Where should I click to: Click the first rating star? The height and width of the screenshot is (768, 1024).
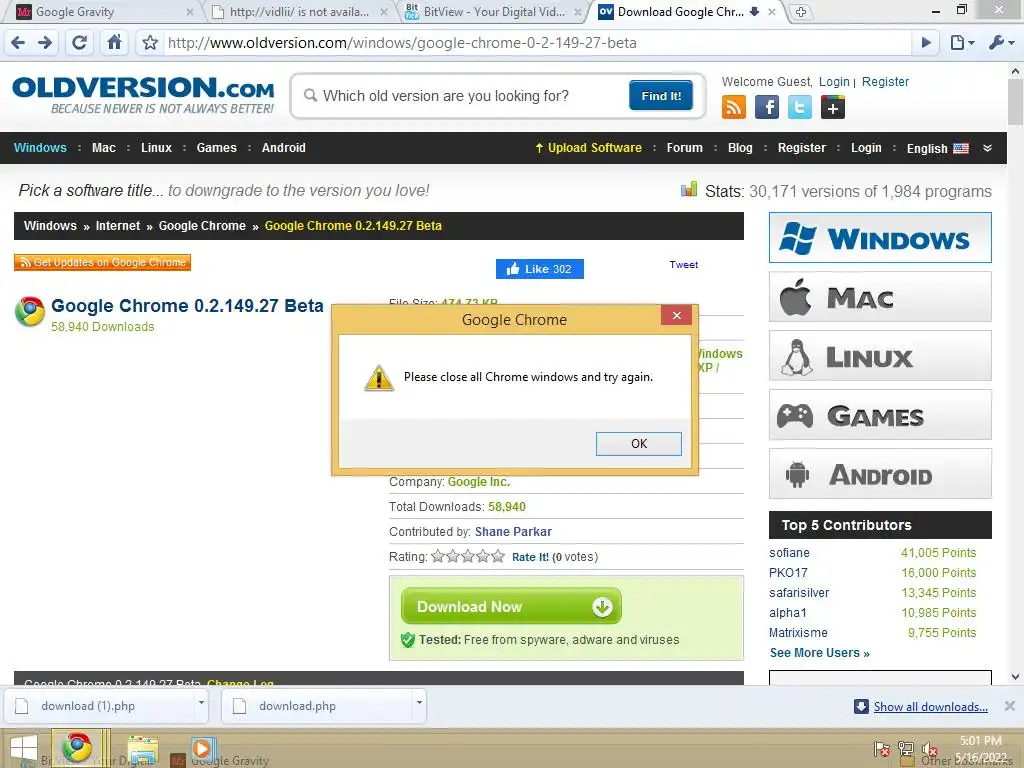pos(438,556)
